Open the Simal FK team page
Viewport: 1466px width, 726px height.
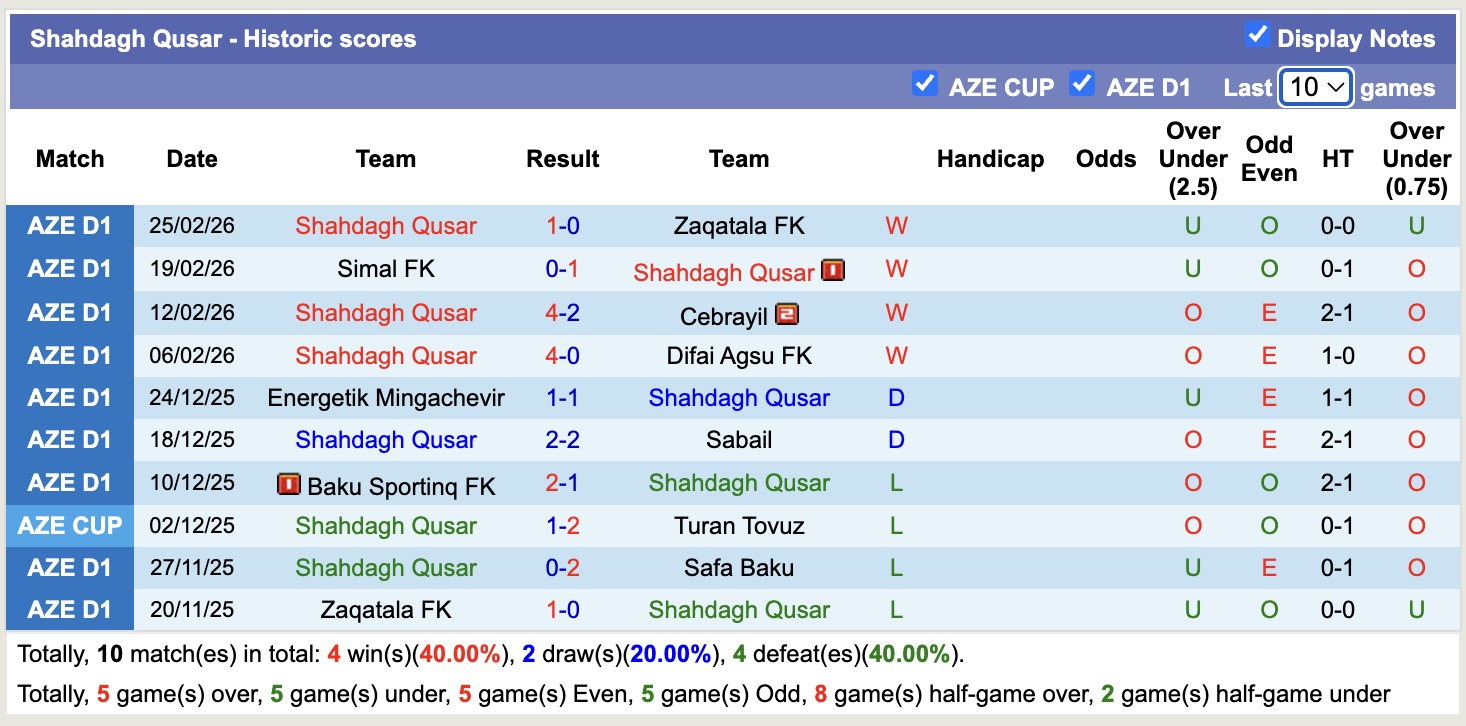point(386,268)
